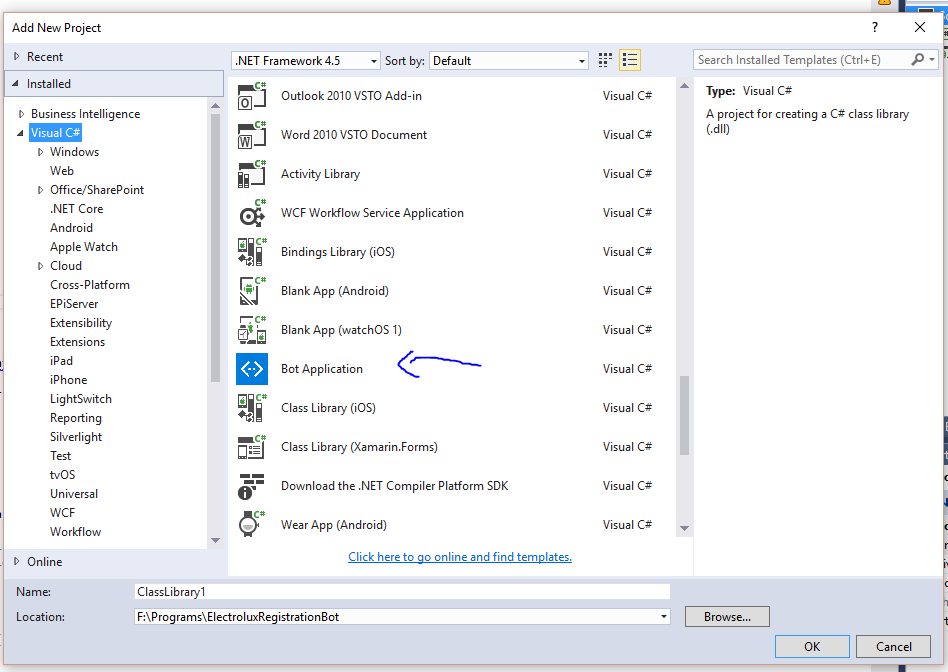This screenshot has width=948, height=672.
Task: Open the search options dropdown arrow
Action: (932, 59)
